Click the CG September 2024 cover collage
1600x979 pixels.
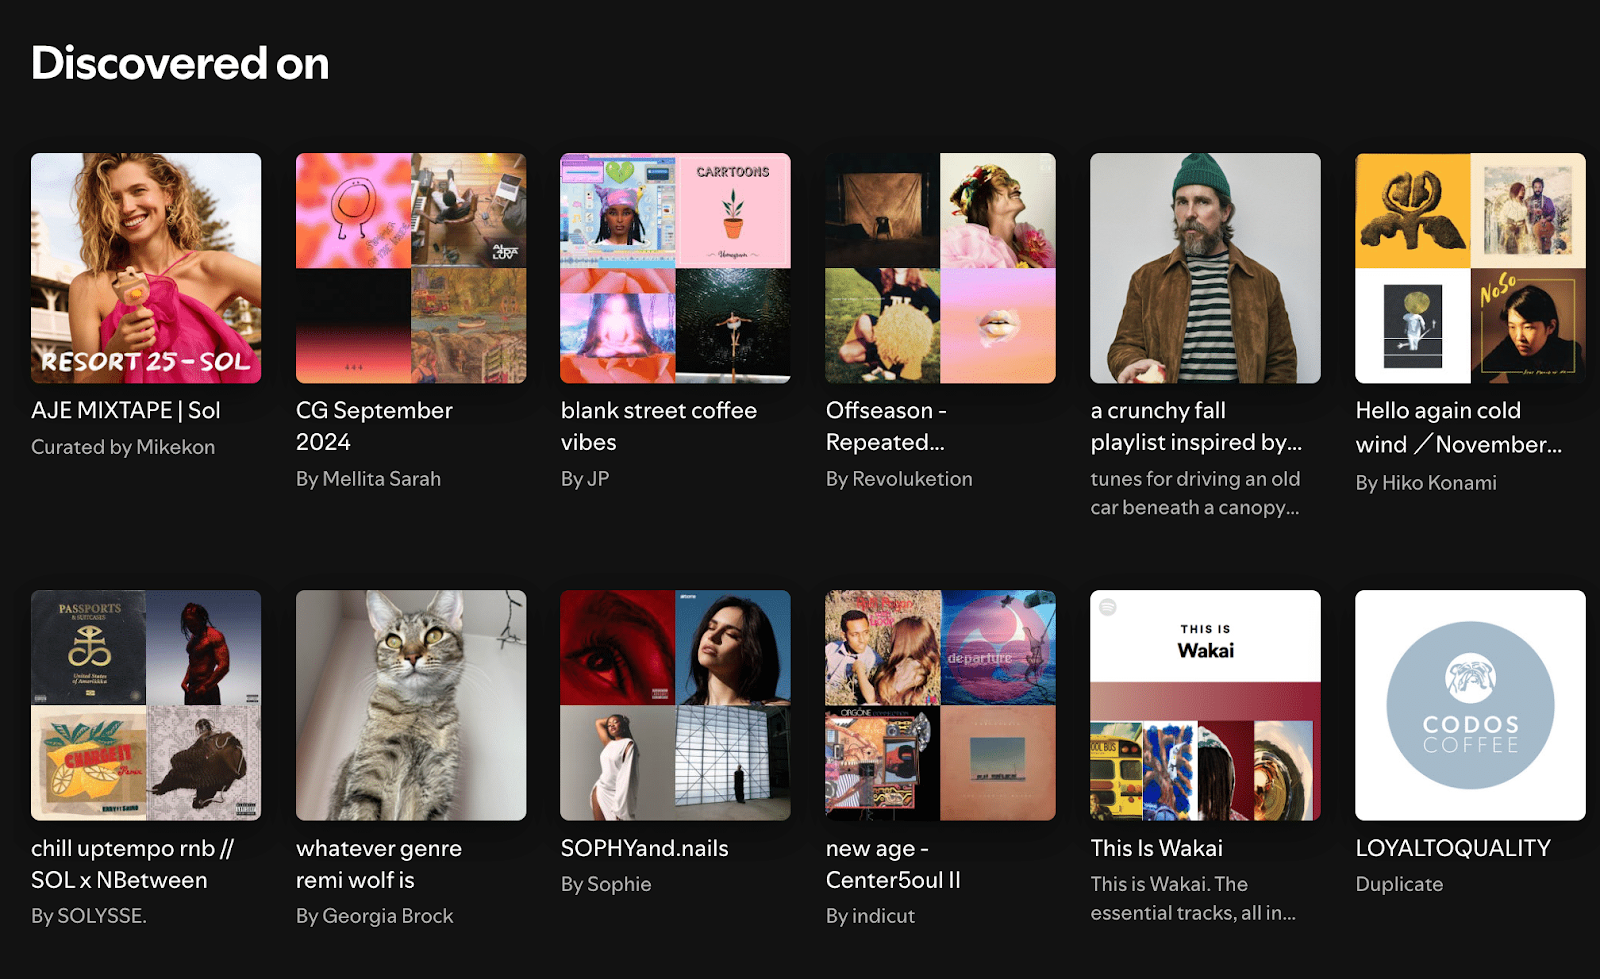411,268
